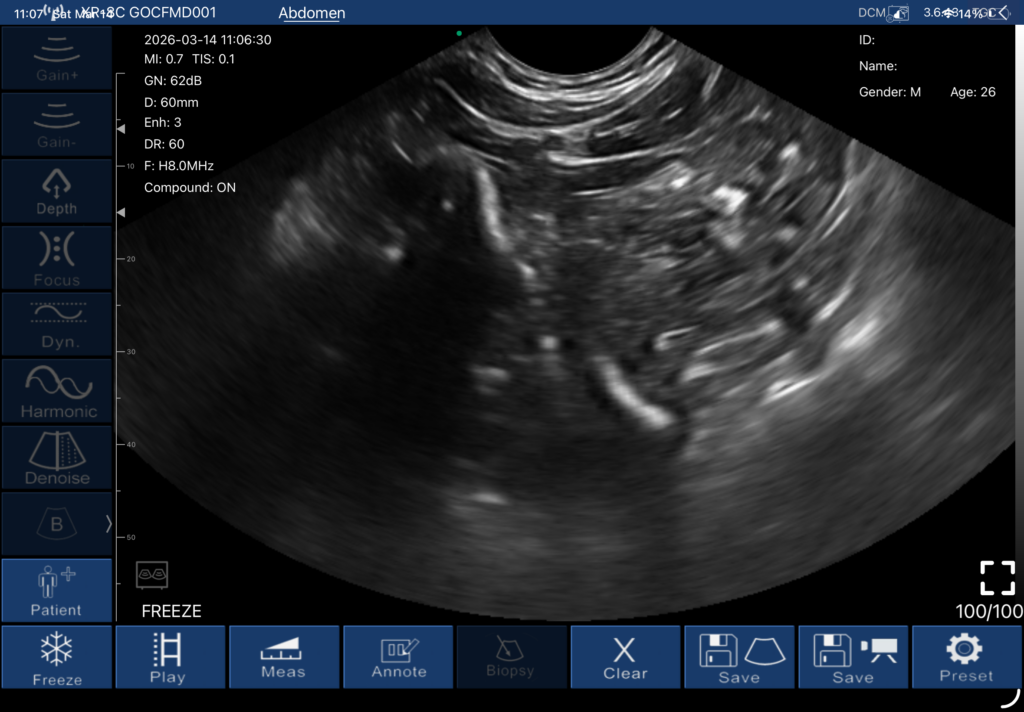Open the TGC panel arrow
1024x712 pixels.
point(1003,13)
